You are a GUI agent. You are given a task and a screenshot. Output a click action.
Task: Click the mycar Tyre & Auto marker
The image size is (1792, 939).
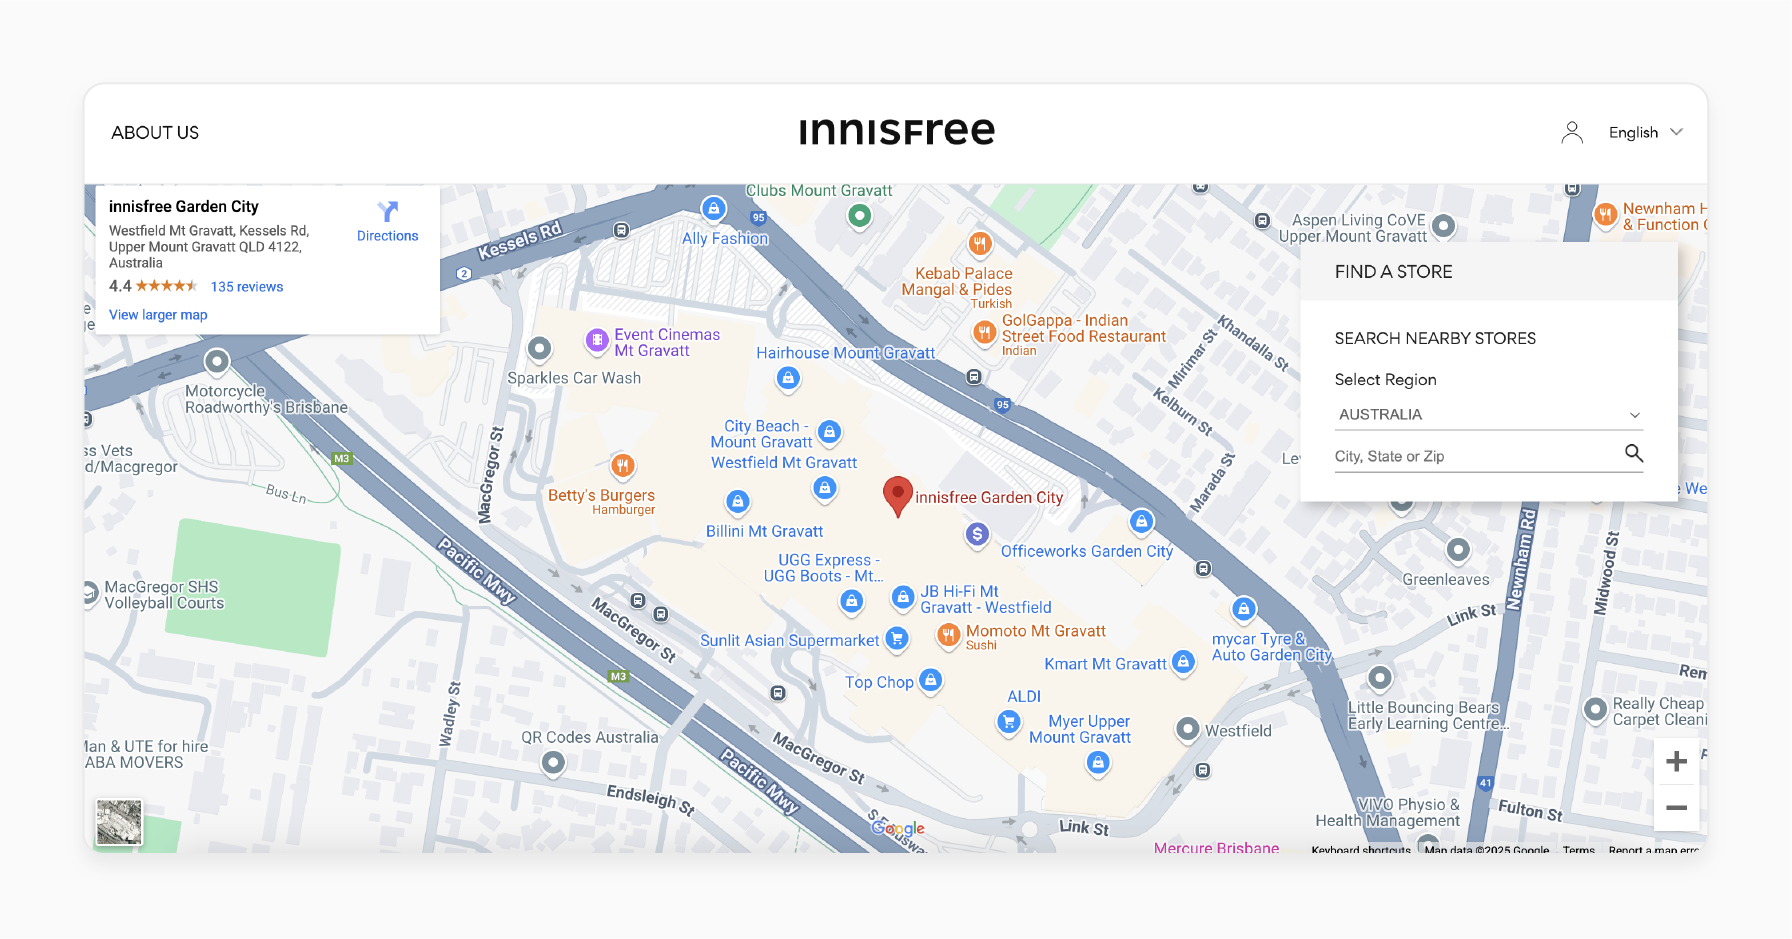1243,608
